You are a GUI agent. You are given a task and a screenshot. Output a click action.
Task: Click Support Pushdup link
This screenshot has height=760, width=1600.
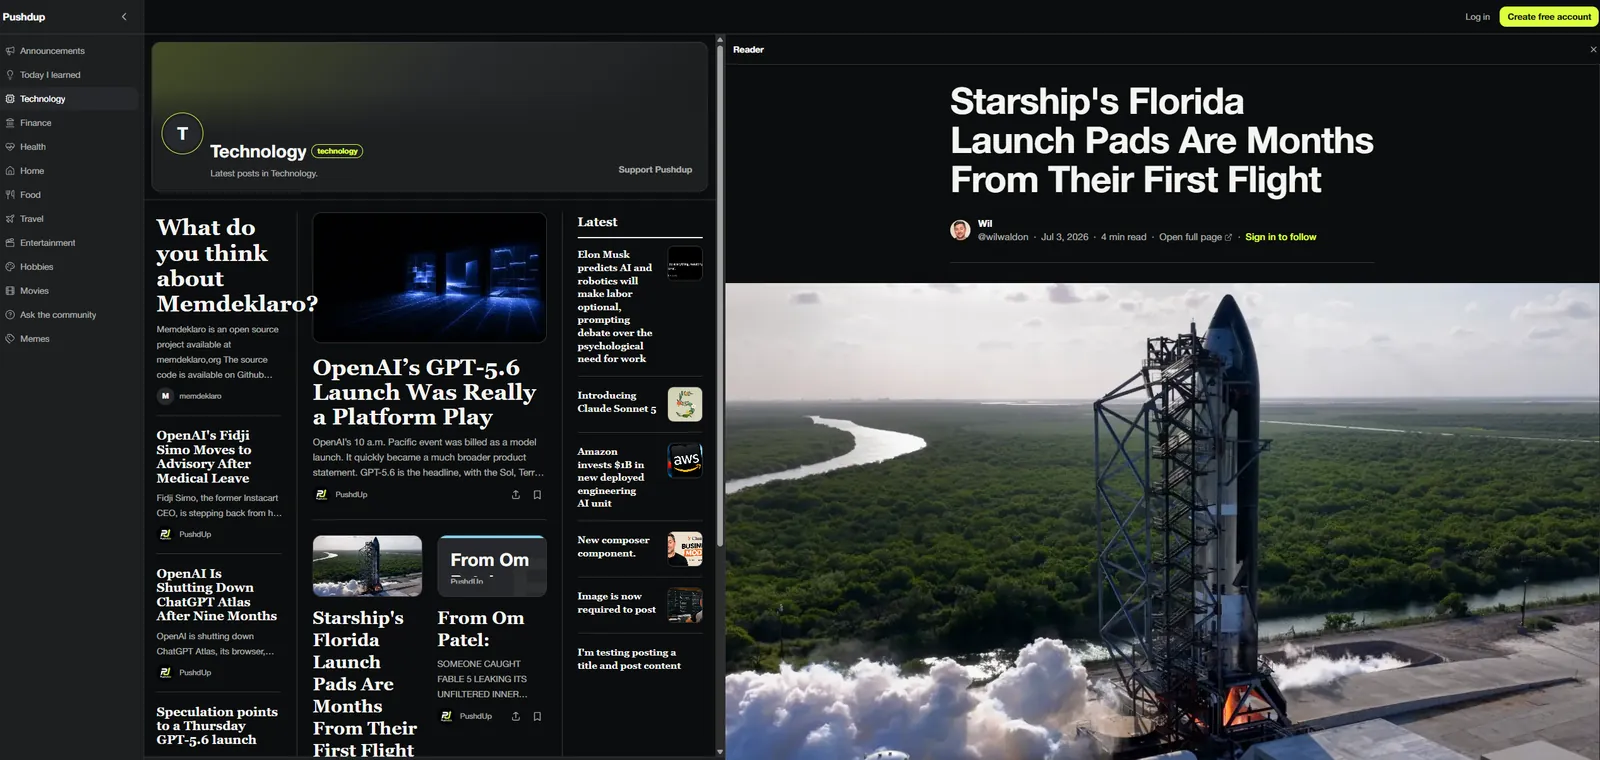click(655, 170)
